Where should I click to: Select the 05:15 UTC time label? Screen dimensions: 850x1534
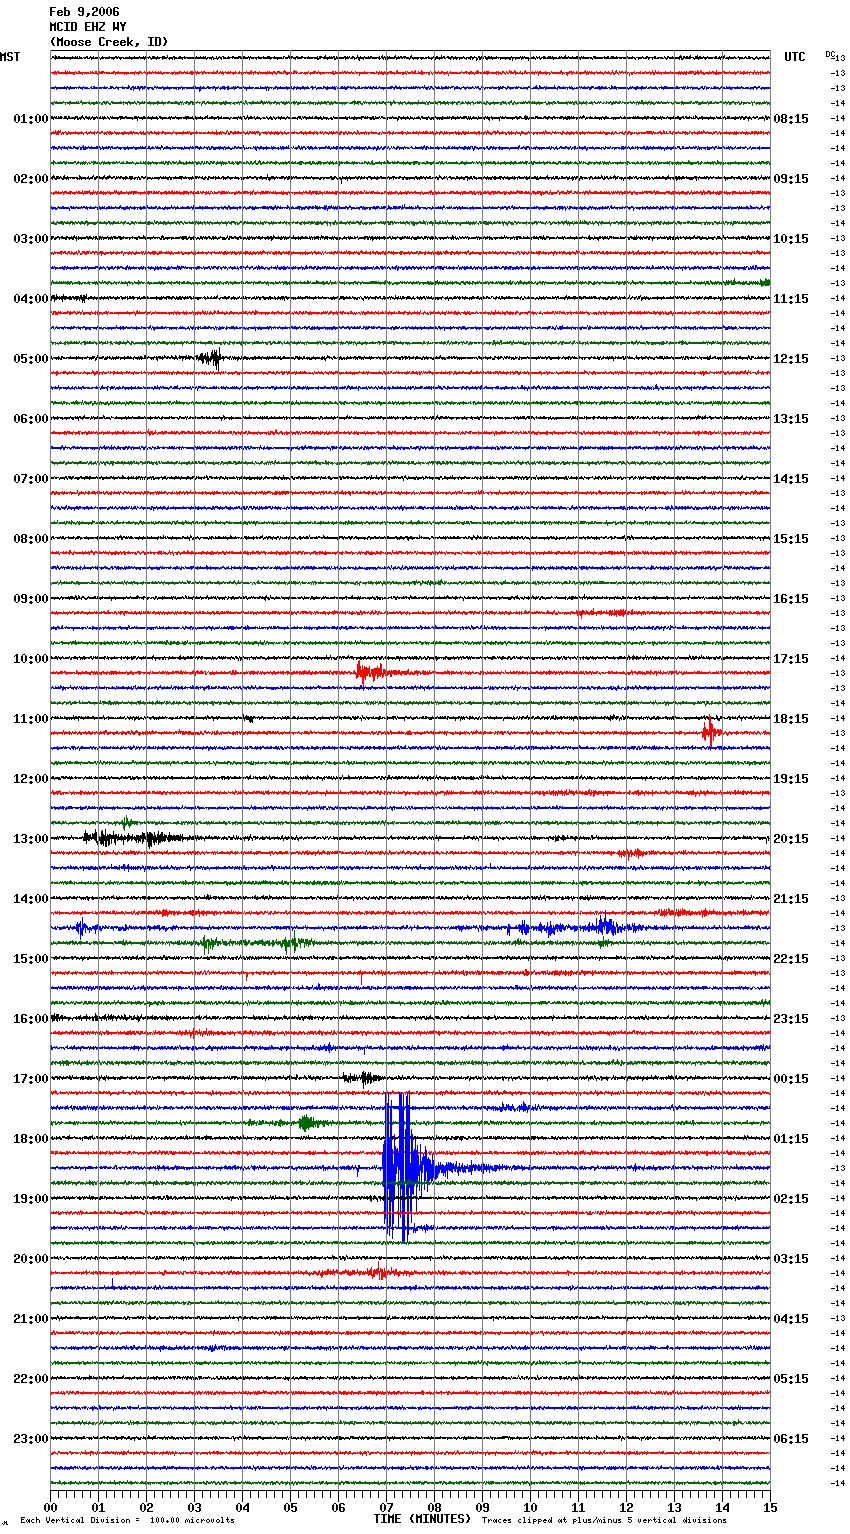[791, 1379]
